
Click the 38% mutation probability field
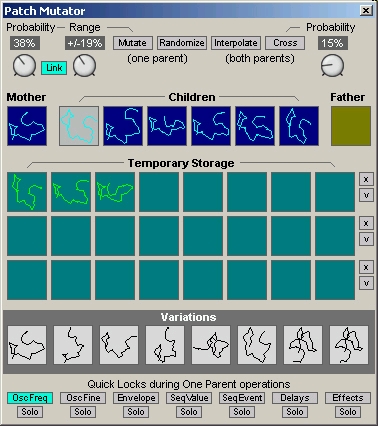pos(25,43)
